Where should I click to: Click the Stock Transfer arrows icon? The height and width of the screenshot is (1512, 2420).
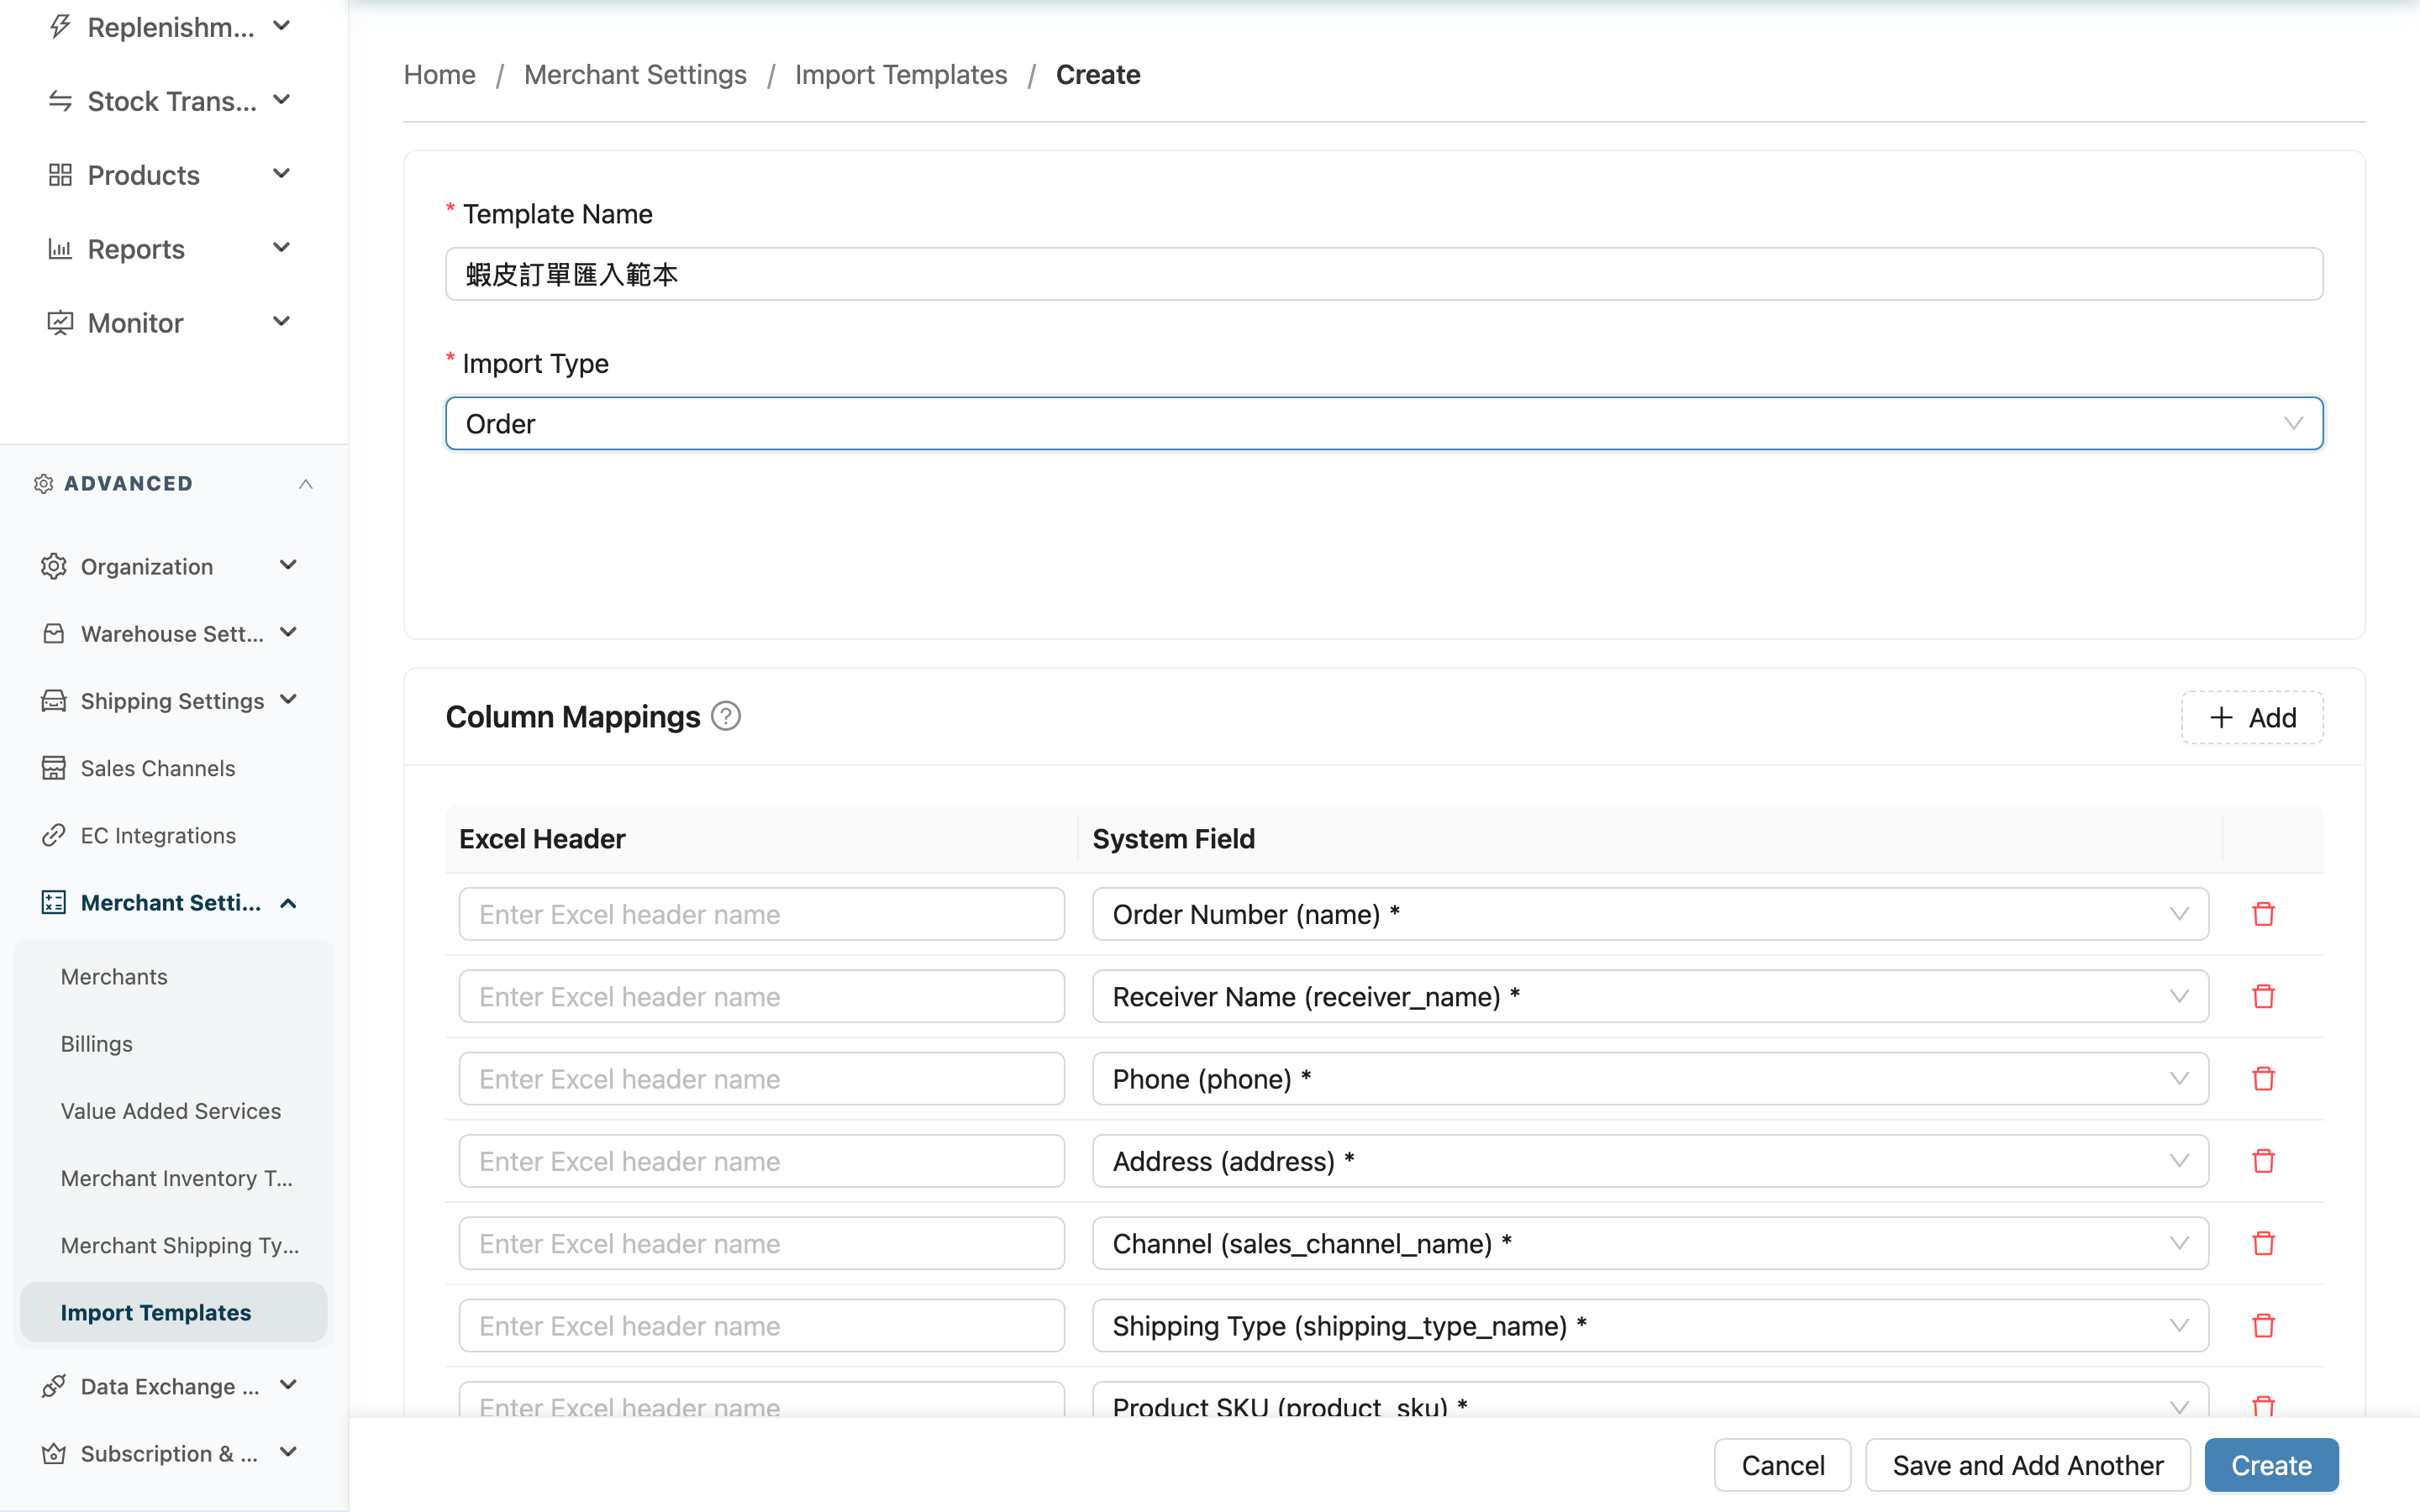point(60,101)
